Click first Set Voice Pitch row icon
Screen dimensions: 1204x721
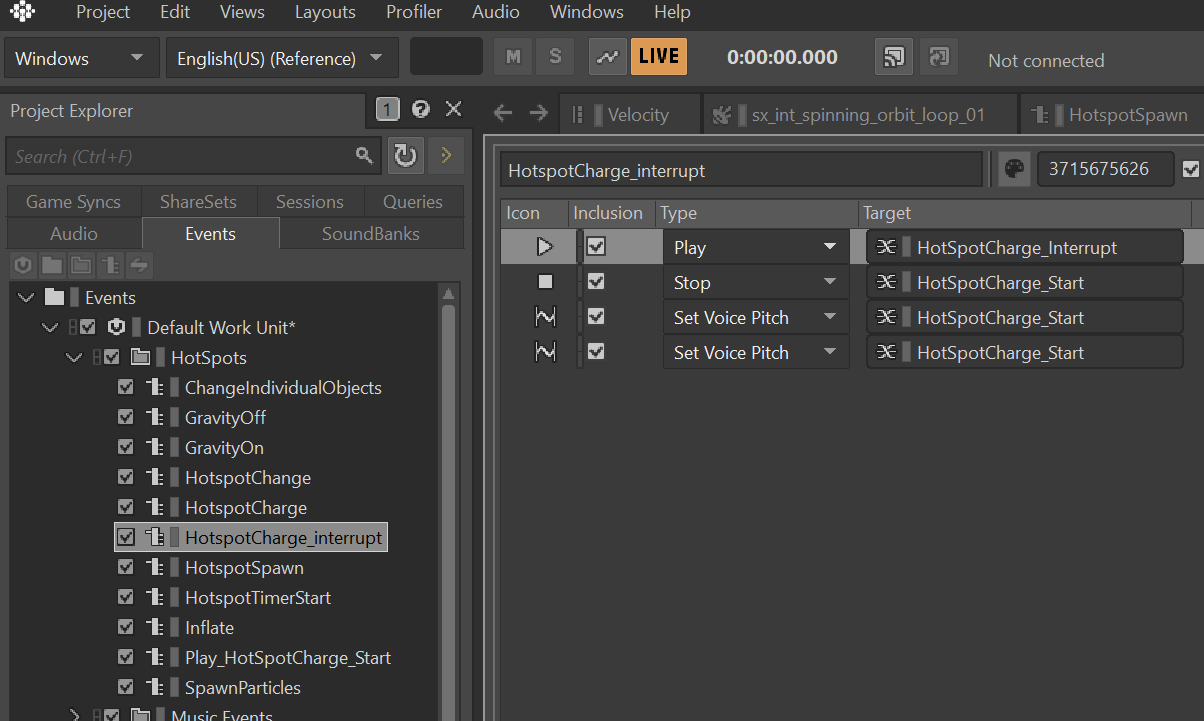[x=545, y=317]
